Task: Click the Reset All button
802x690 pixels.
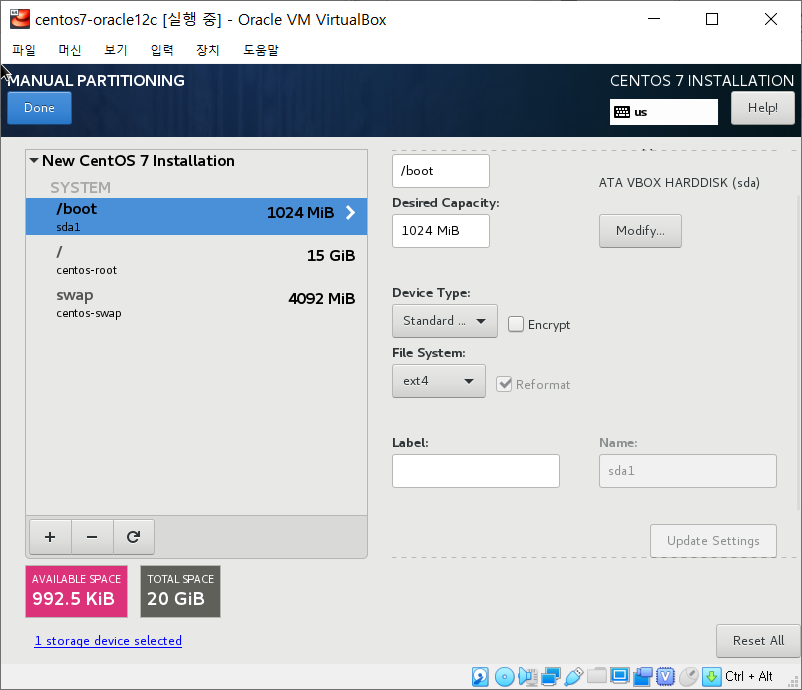Action: tap(758, 640)
